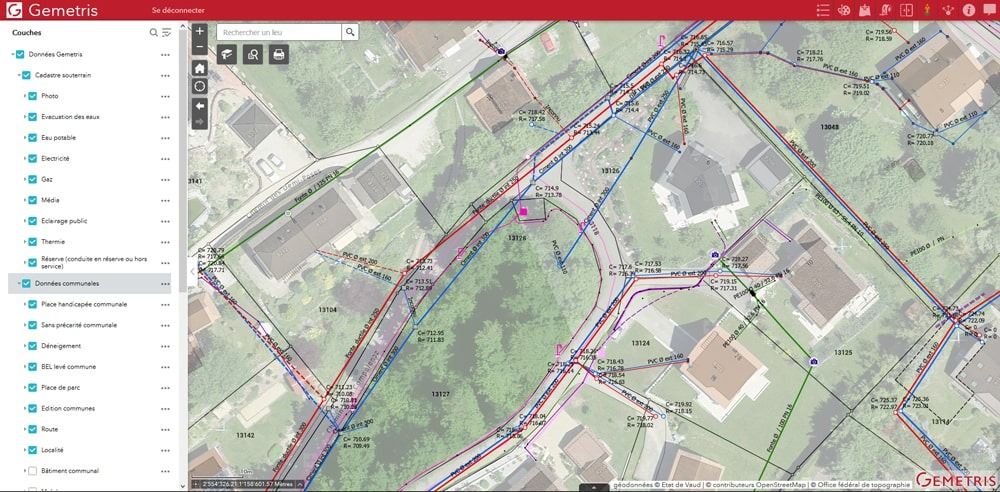This screenshot has height=492, width=1000.
Task: Go to previous map extent arrow
Action: tap(200, 105)
